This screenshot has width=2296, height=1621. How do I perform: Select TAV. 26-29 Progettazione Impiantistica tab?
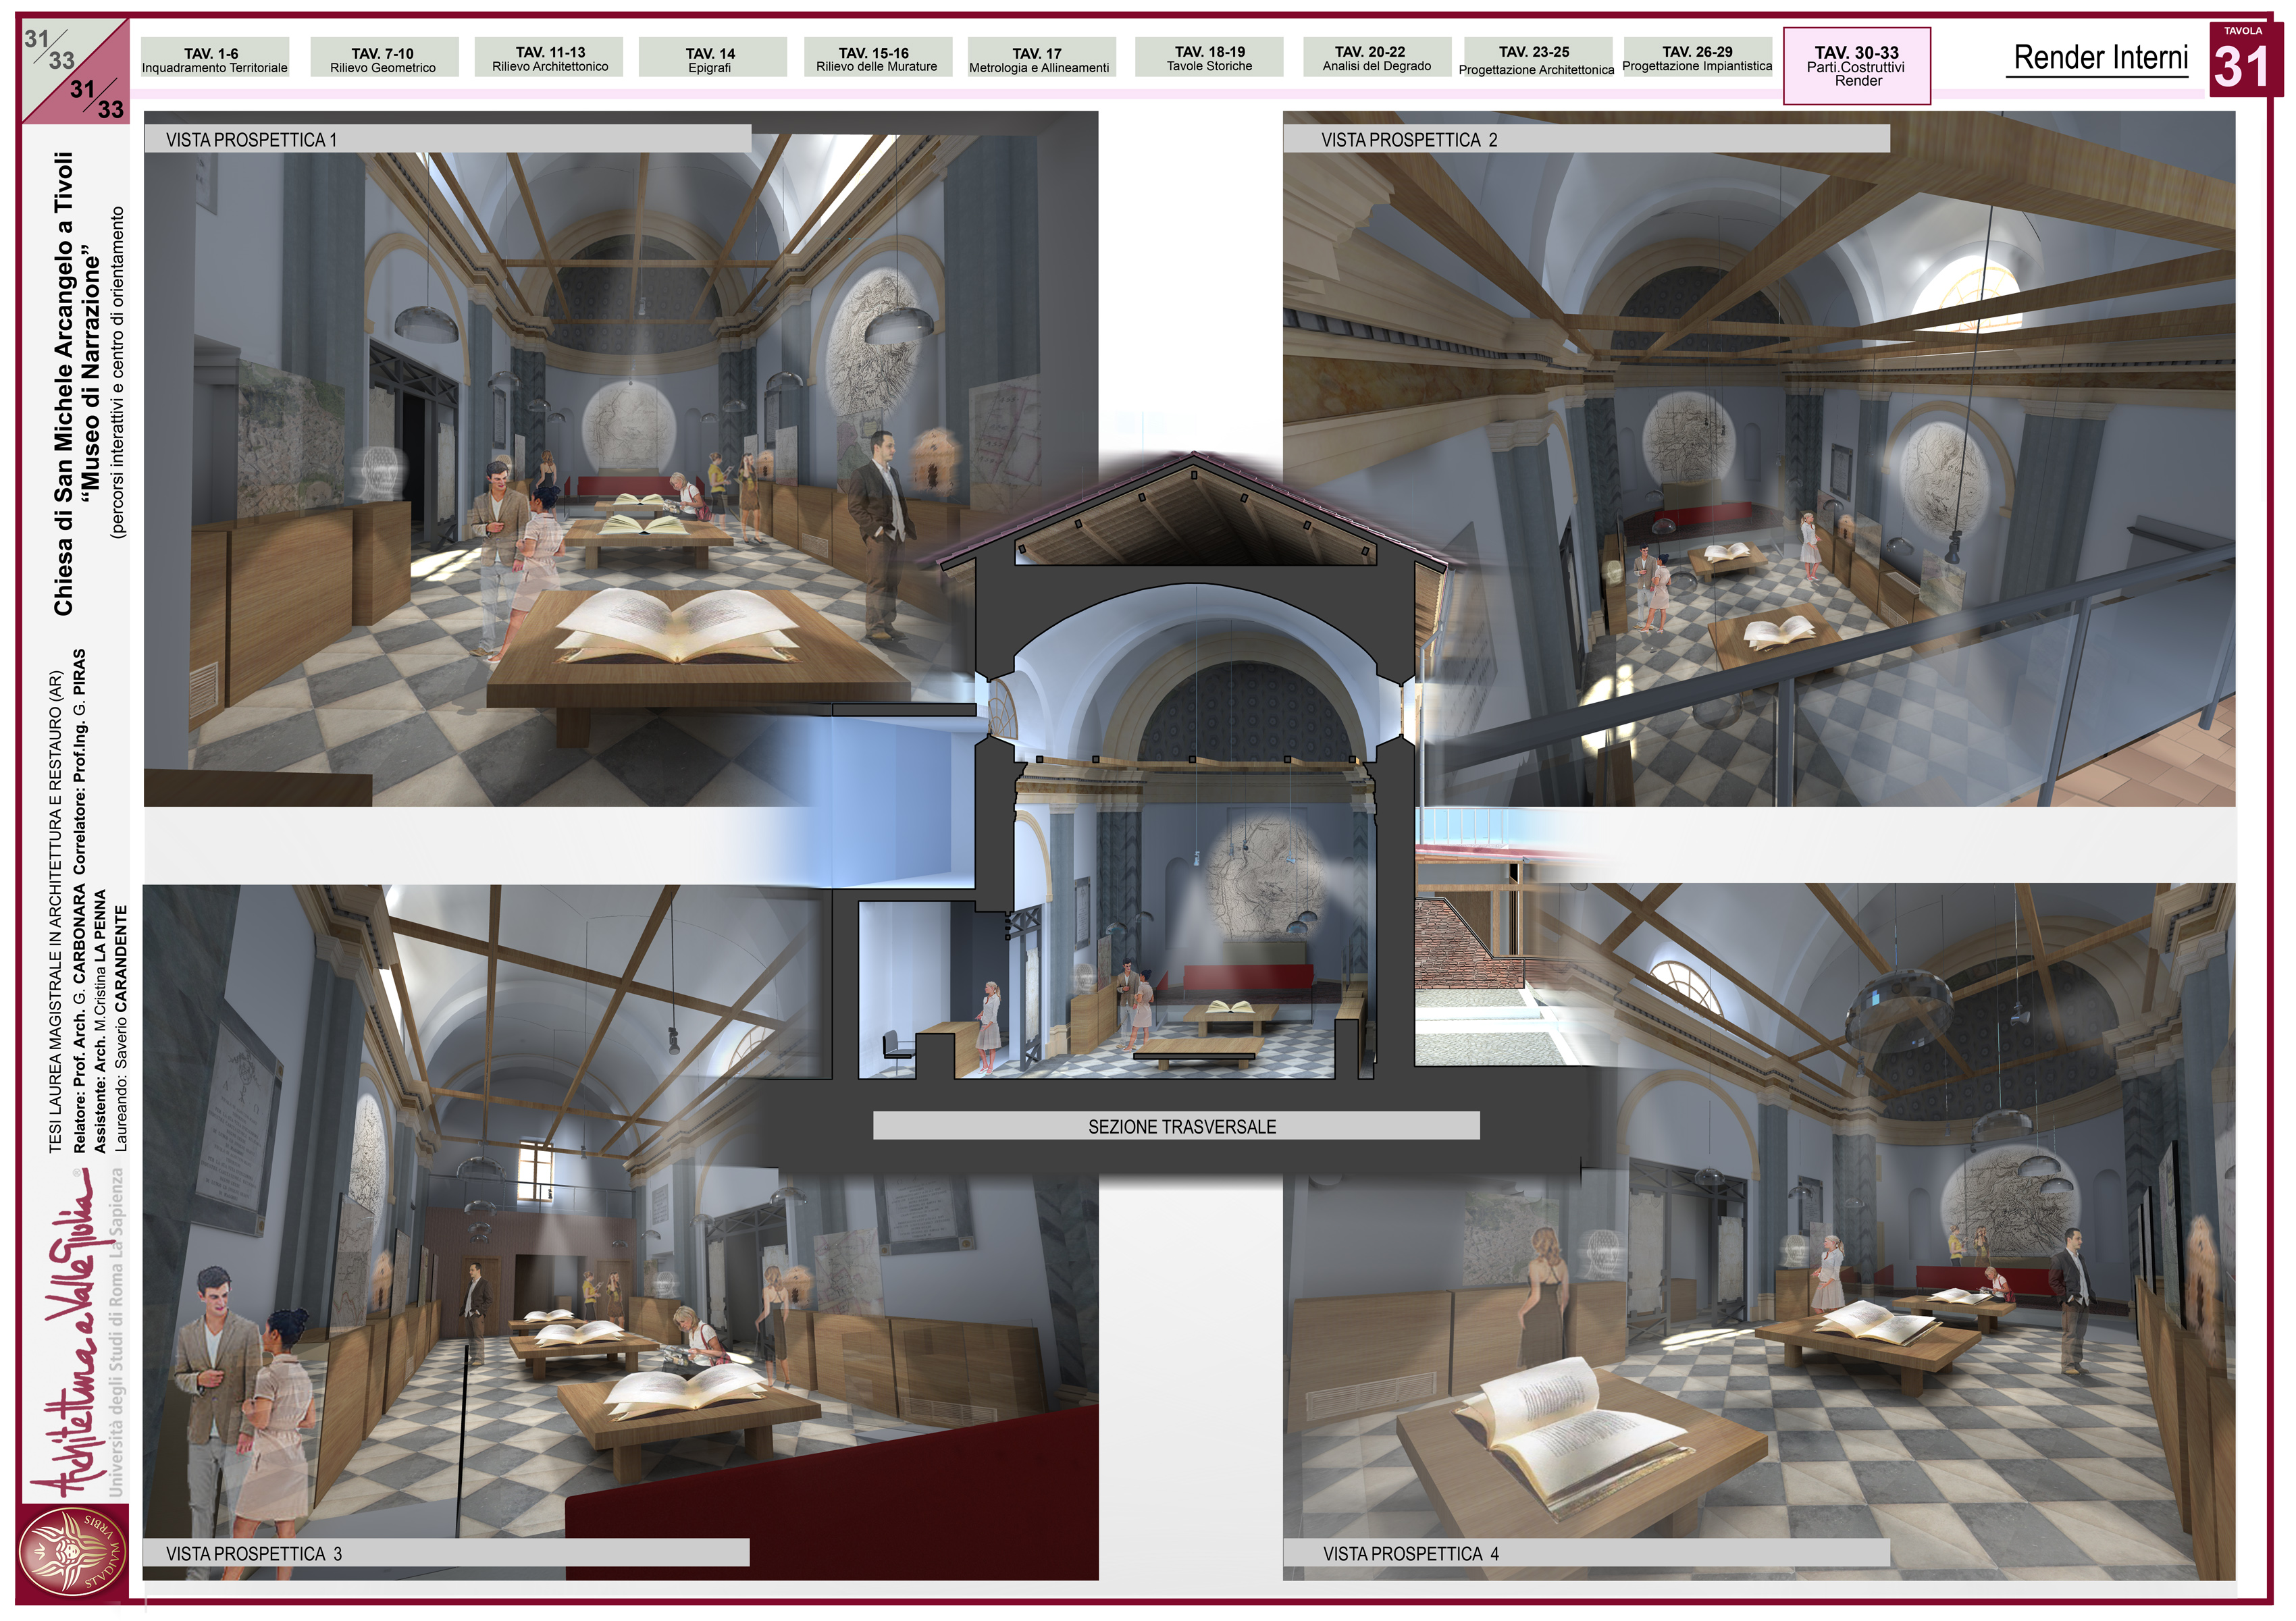point(1697,57)
